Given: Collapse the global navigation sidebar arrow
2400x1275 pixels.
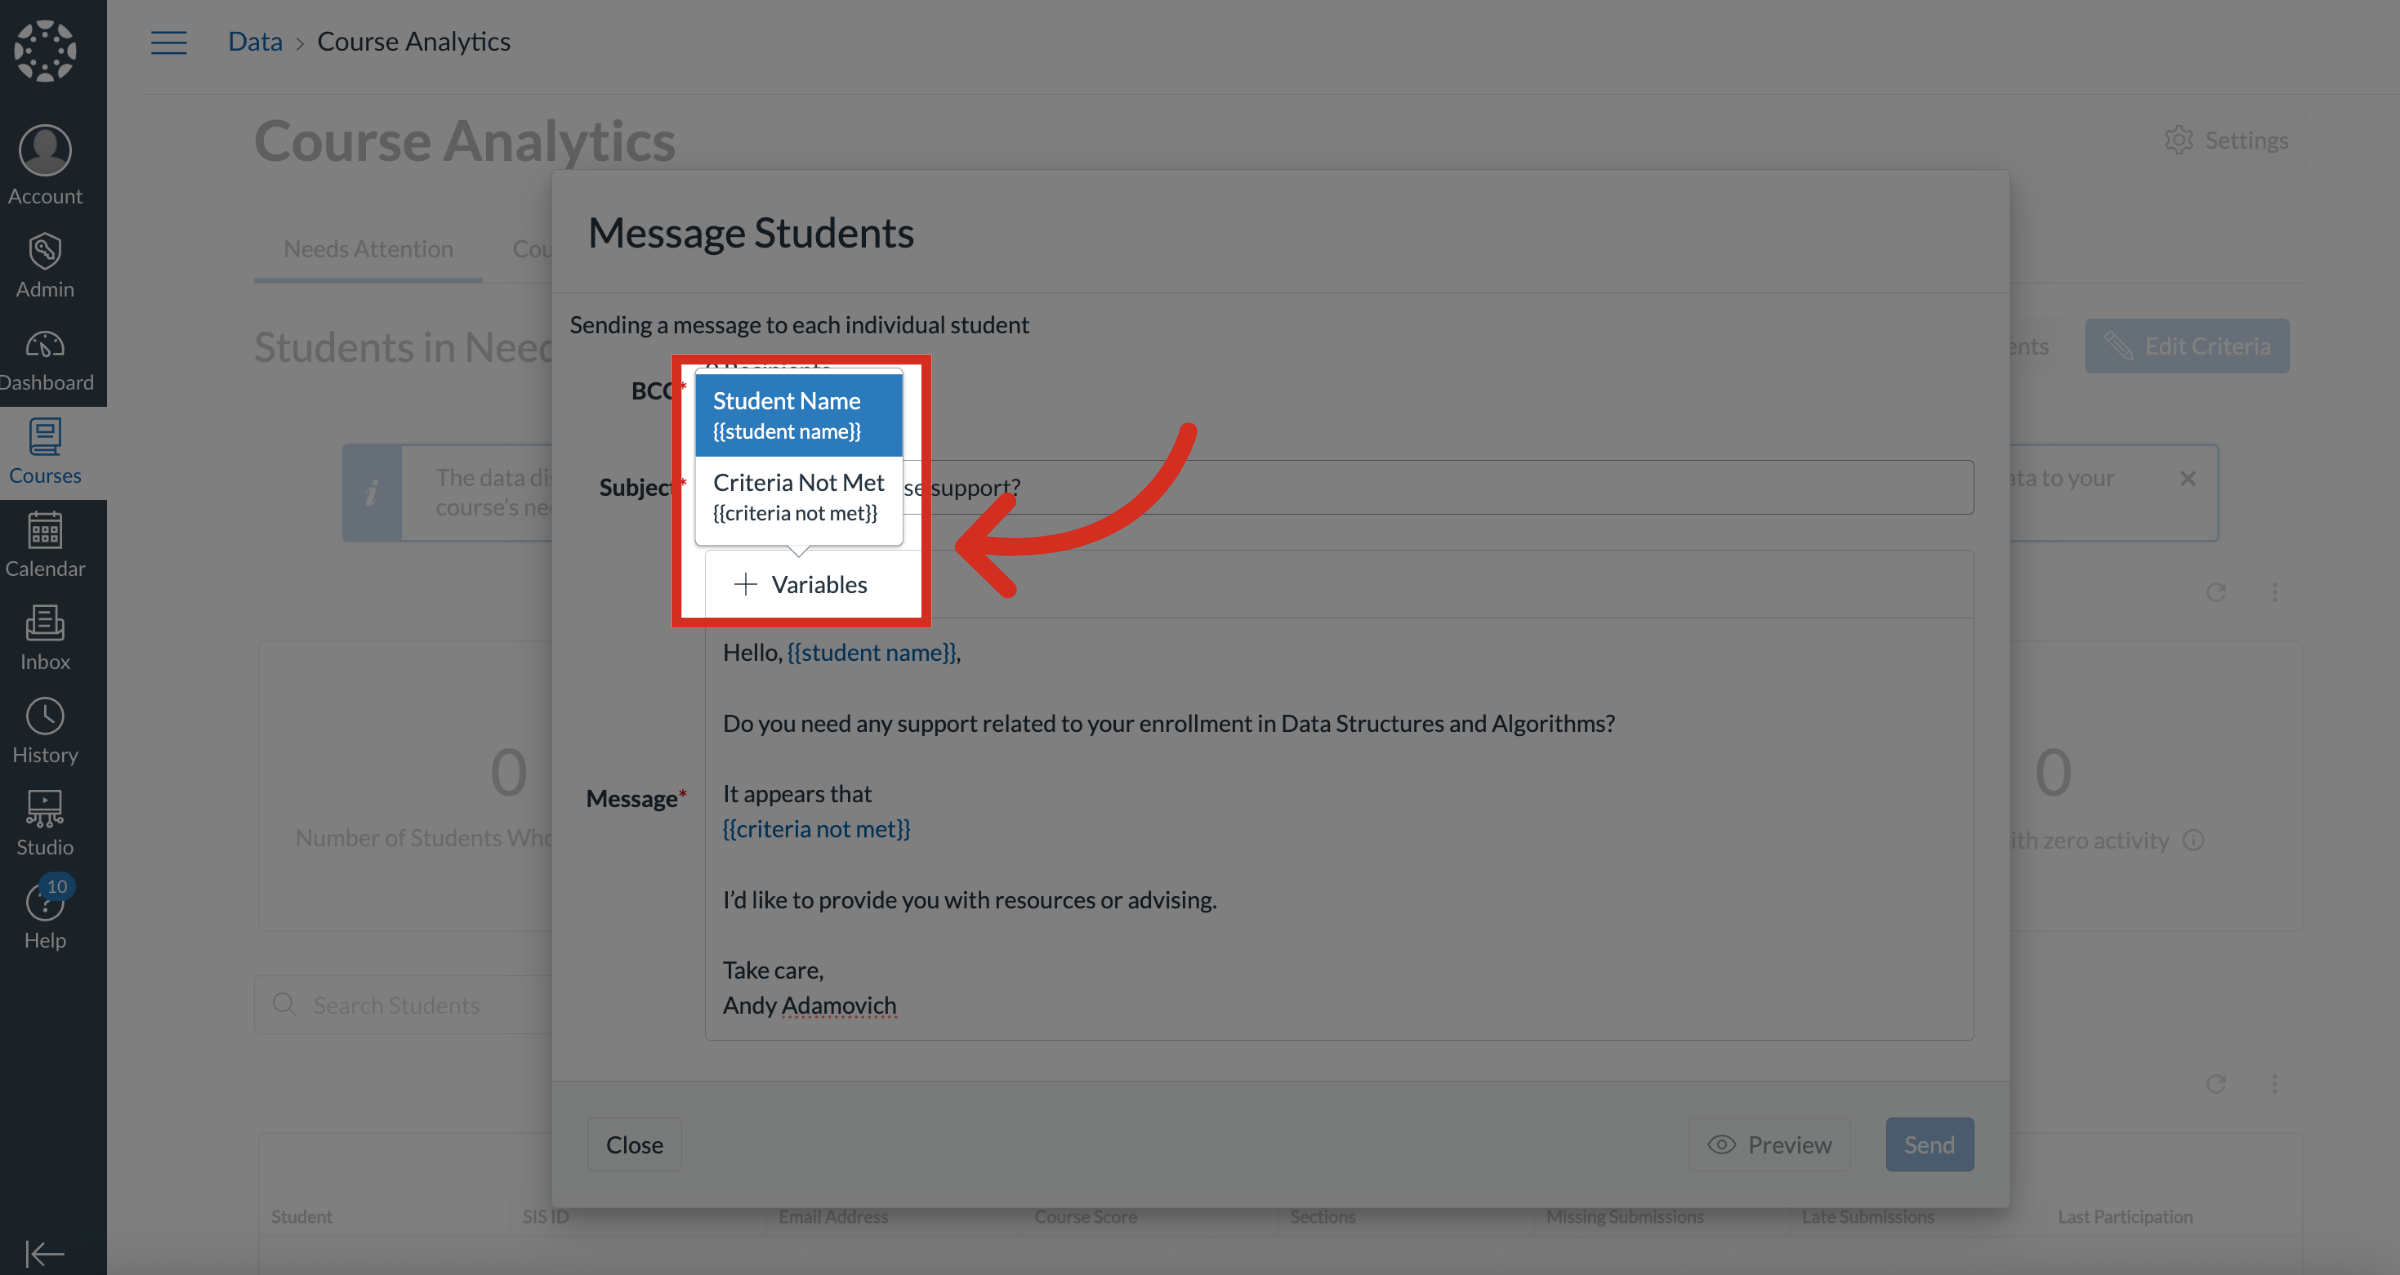Looking at the screenshot, I should pos(45,1253).
